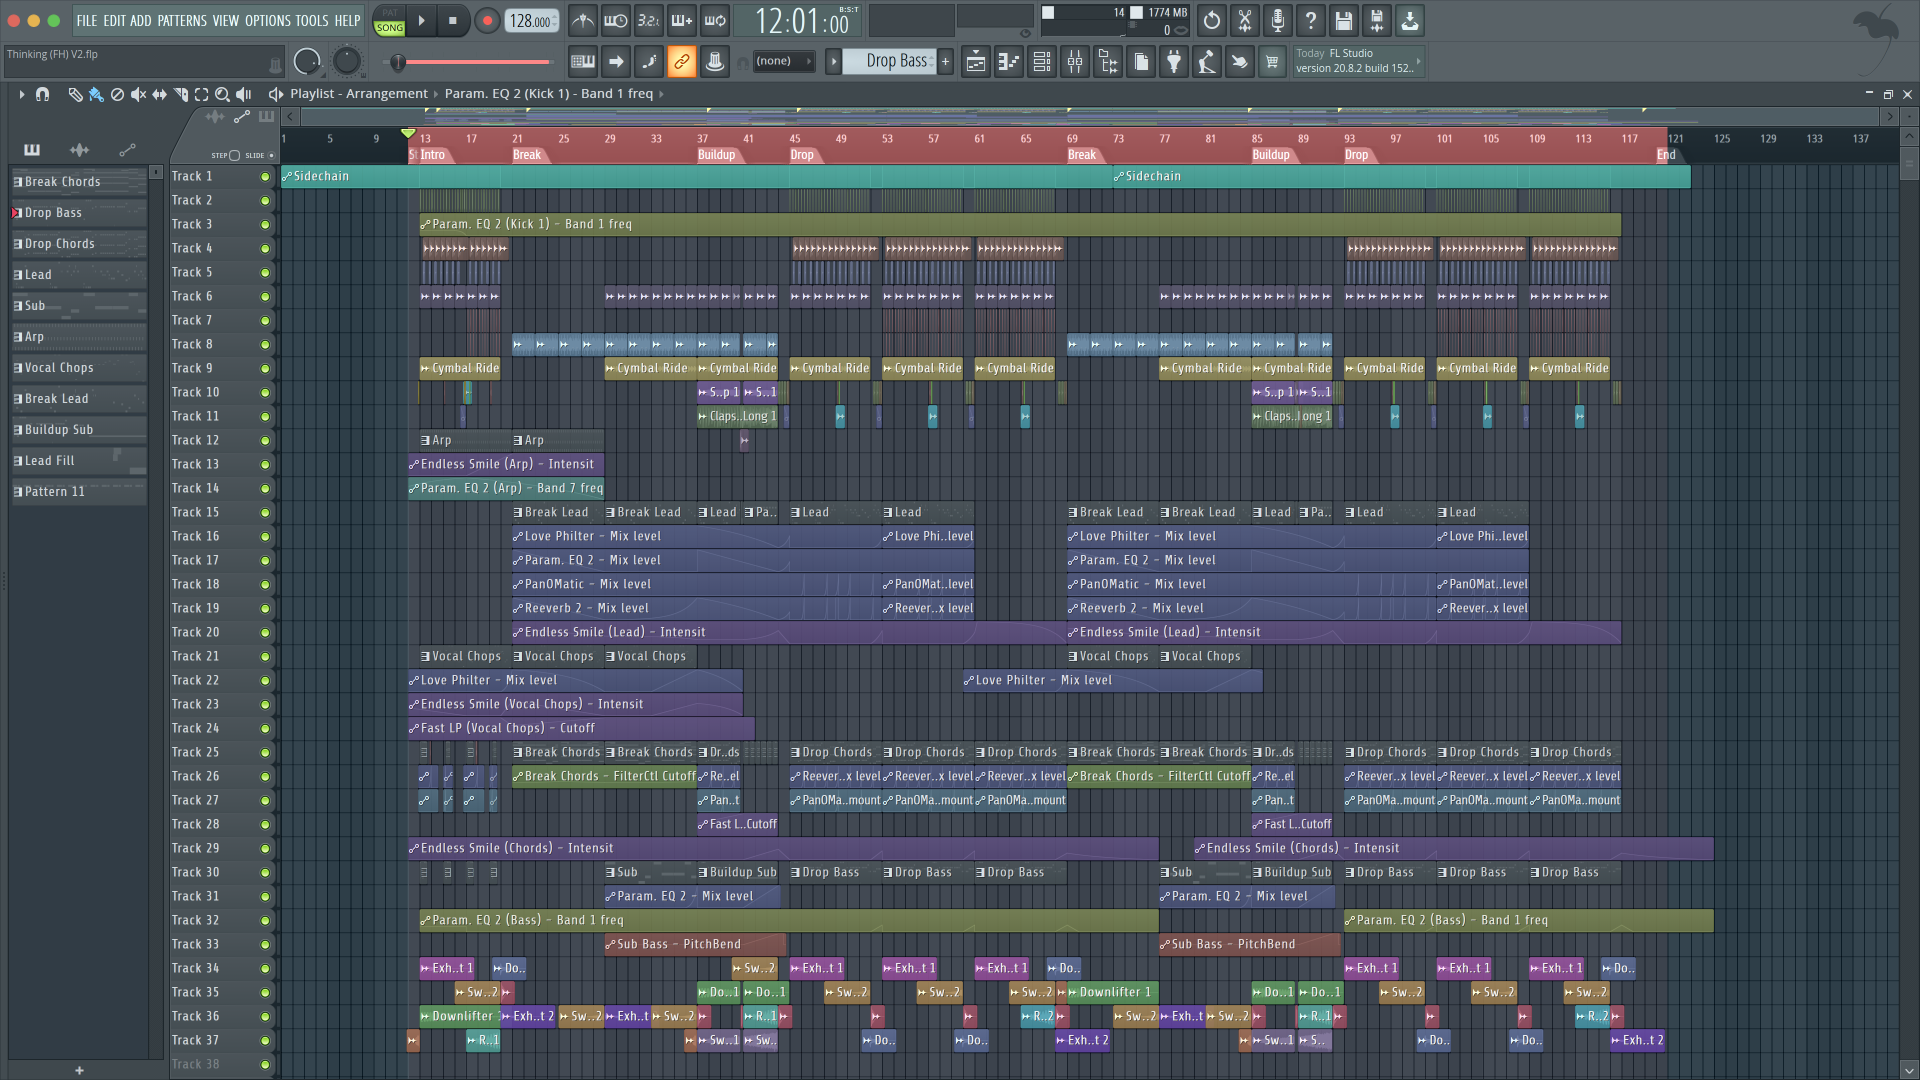
Task: Expand arrow after Playlist - Arrangement
Action: click(436, 94)
